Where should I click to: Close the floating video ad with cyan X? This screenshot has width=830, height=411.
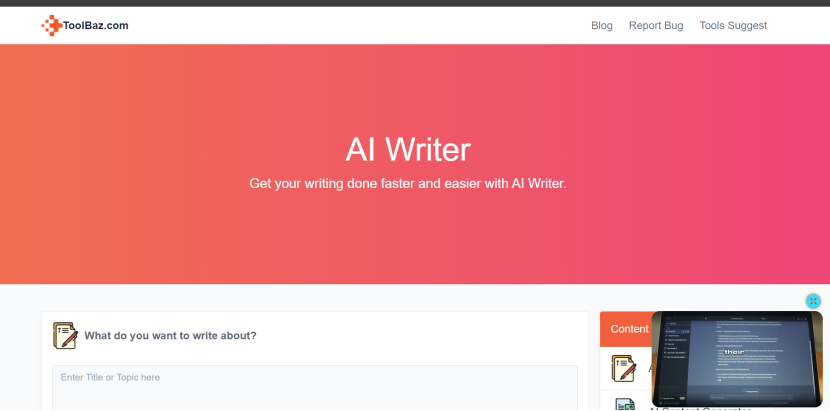pyautogui.click(x=813, y=301)
